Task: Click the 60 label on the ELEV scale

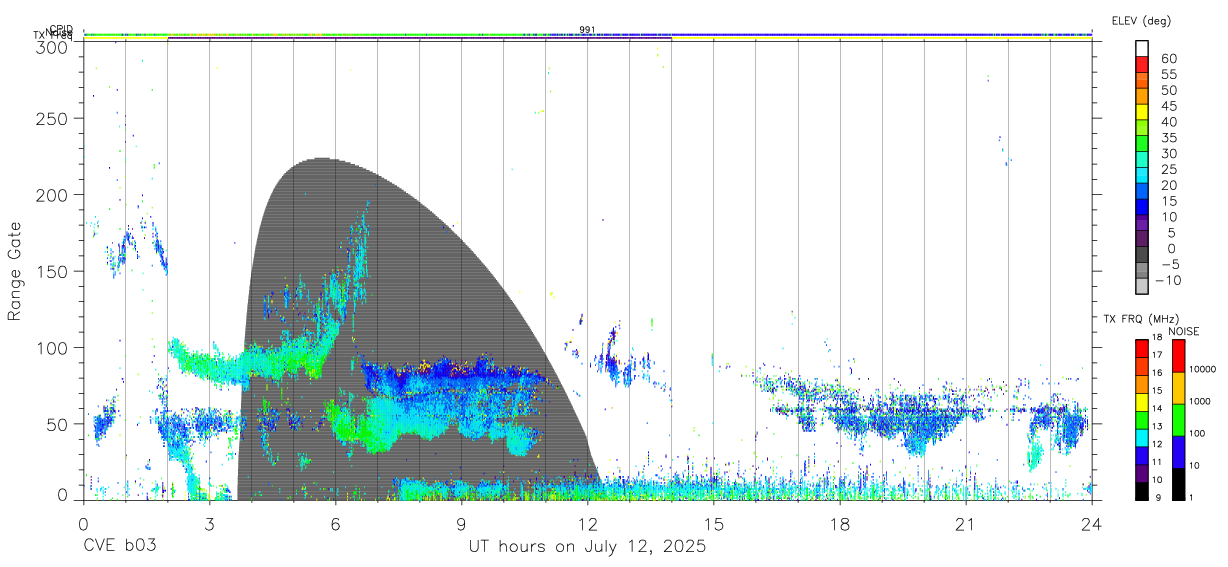Action: tap(1168, 59)
